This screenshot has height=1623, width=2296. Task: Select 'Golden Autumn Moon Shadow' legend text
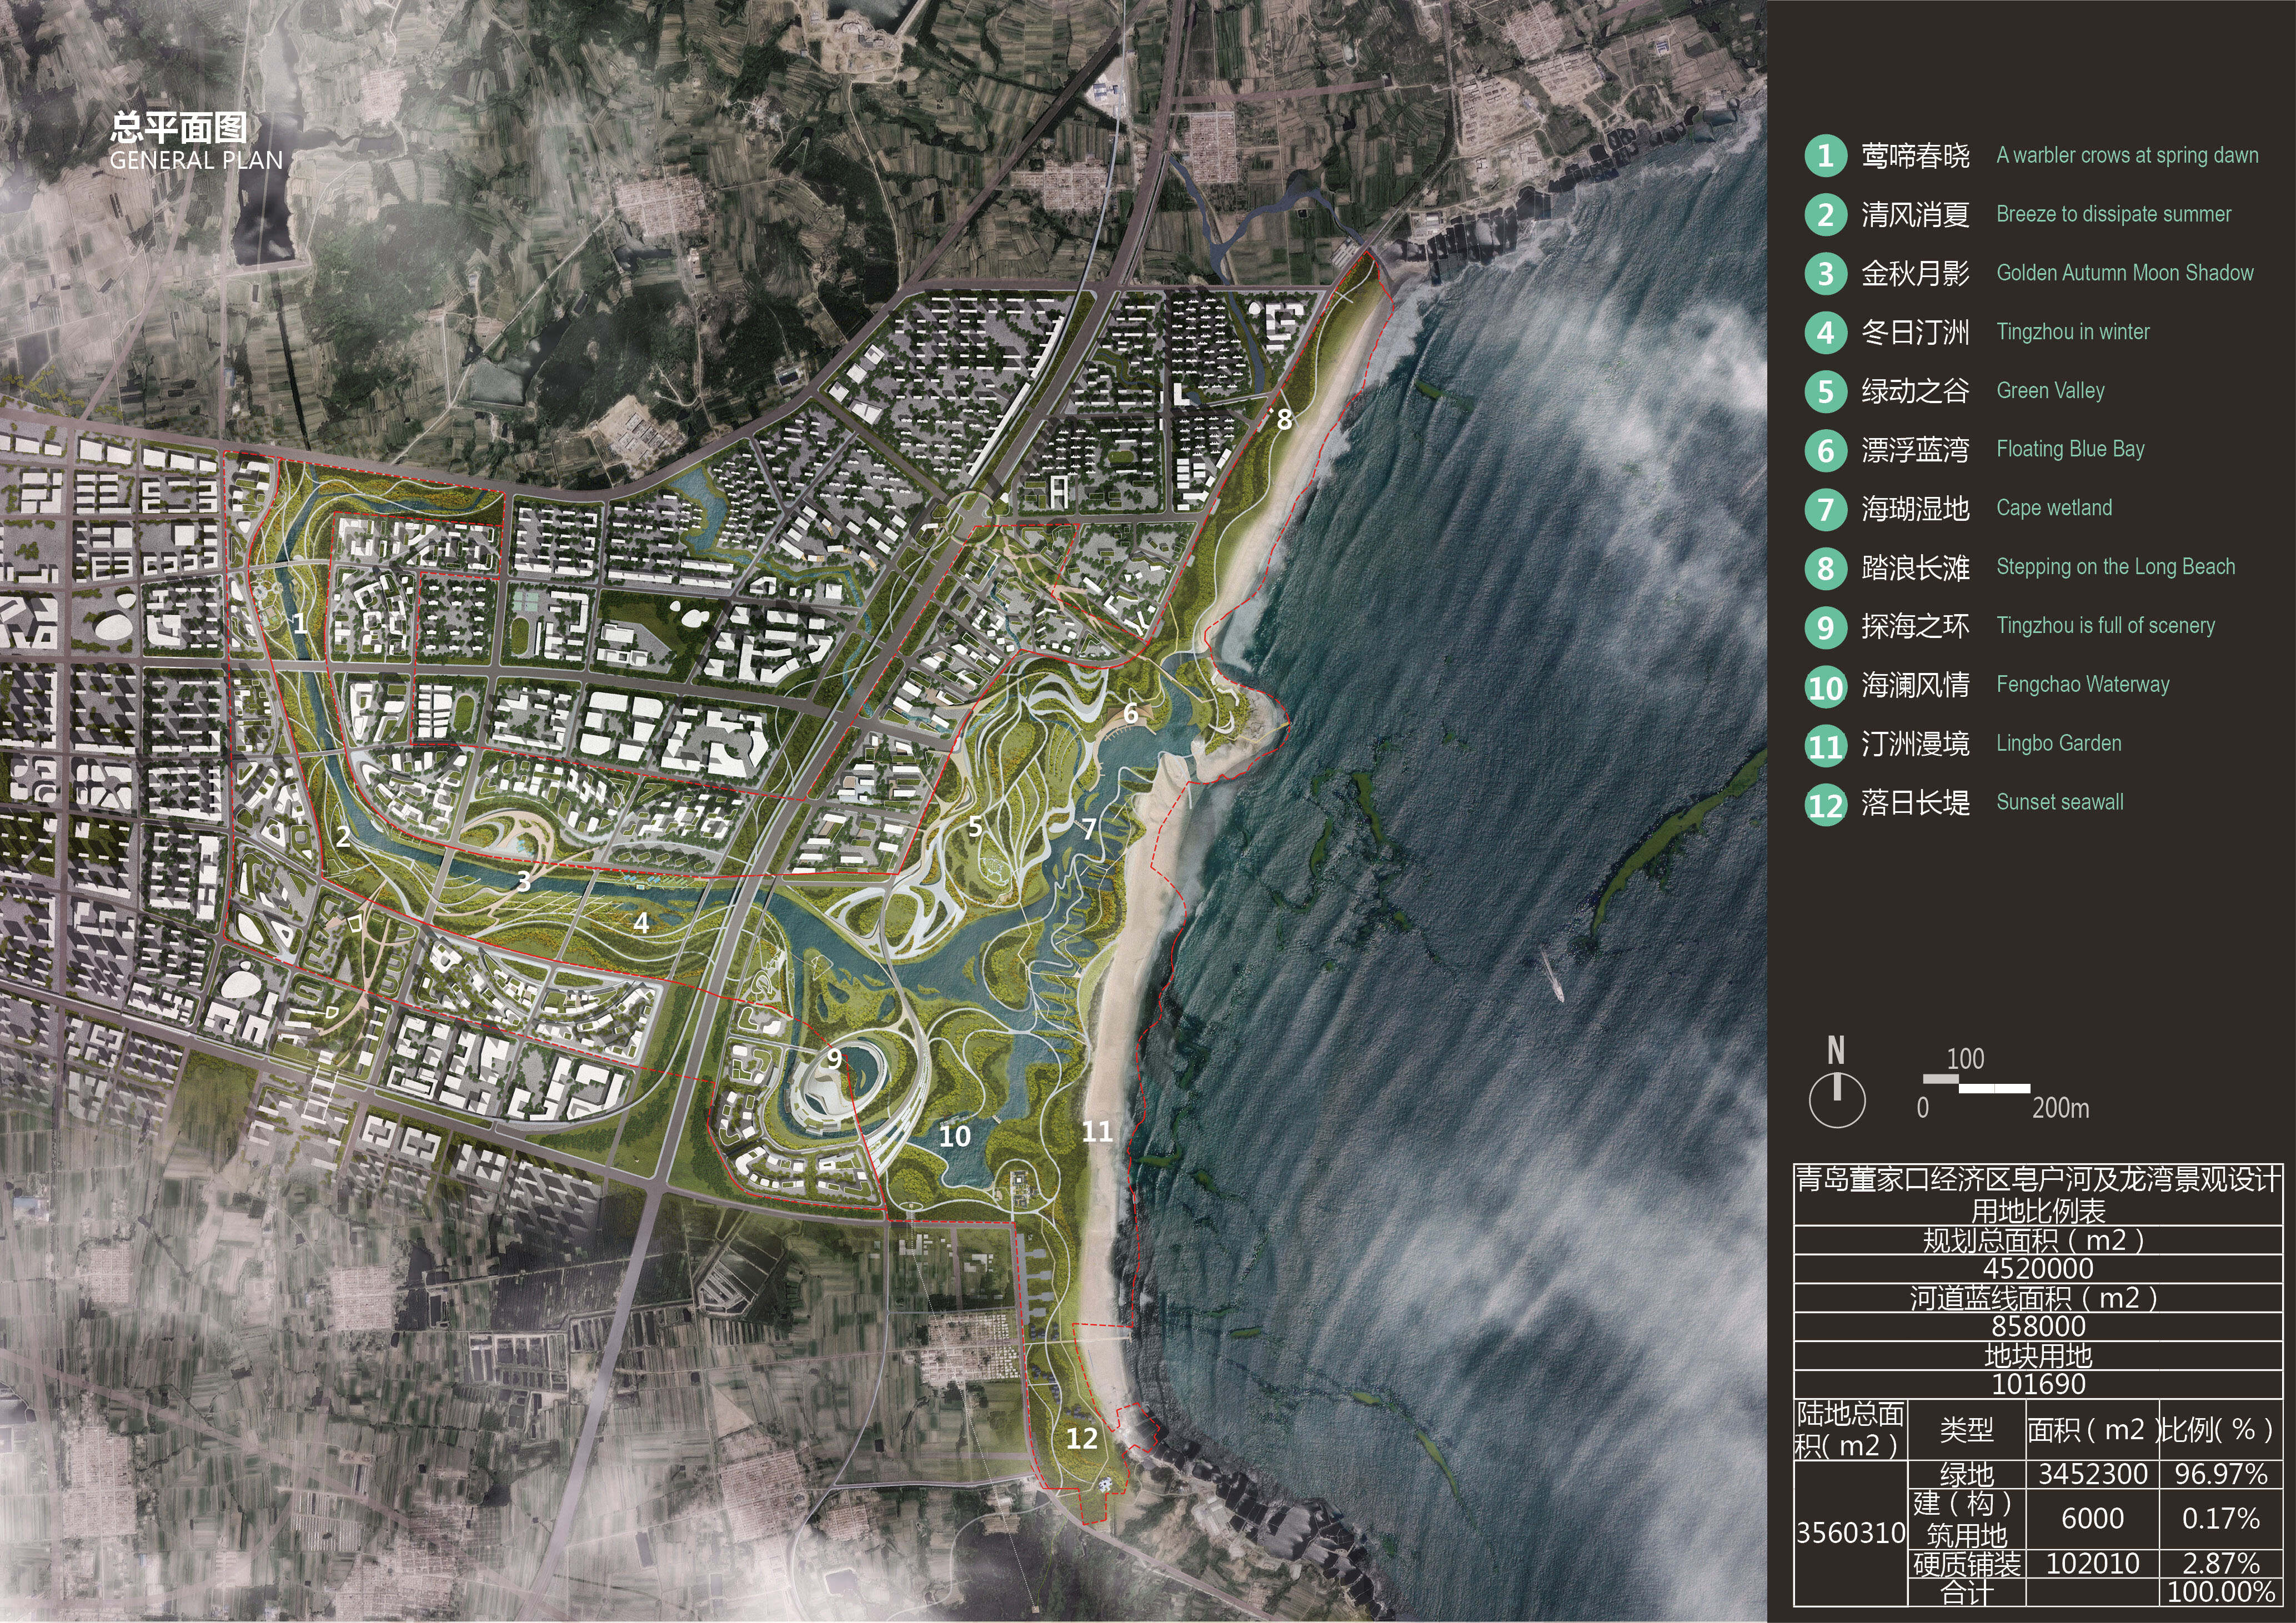[2125, 273]
